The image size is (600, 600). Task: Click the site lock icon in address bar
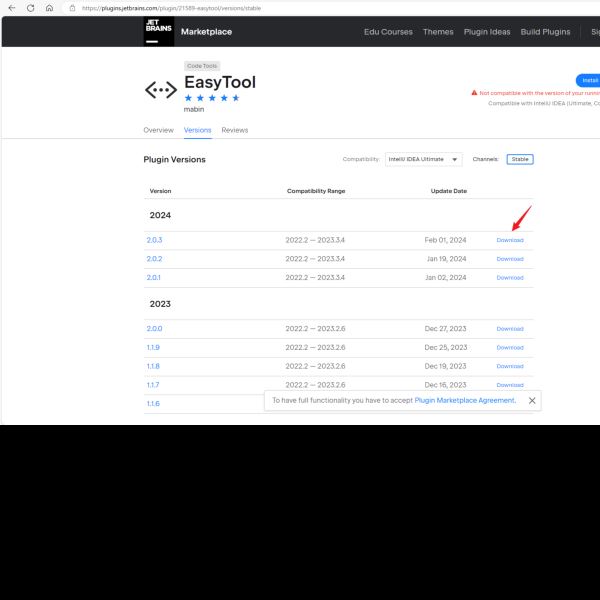pyautogui.click(x=72, y=8)
